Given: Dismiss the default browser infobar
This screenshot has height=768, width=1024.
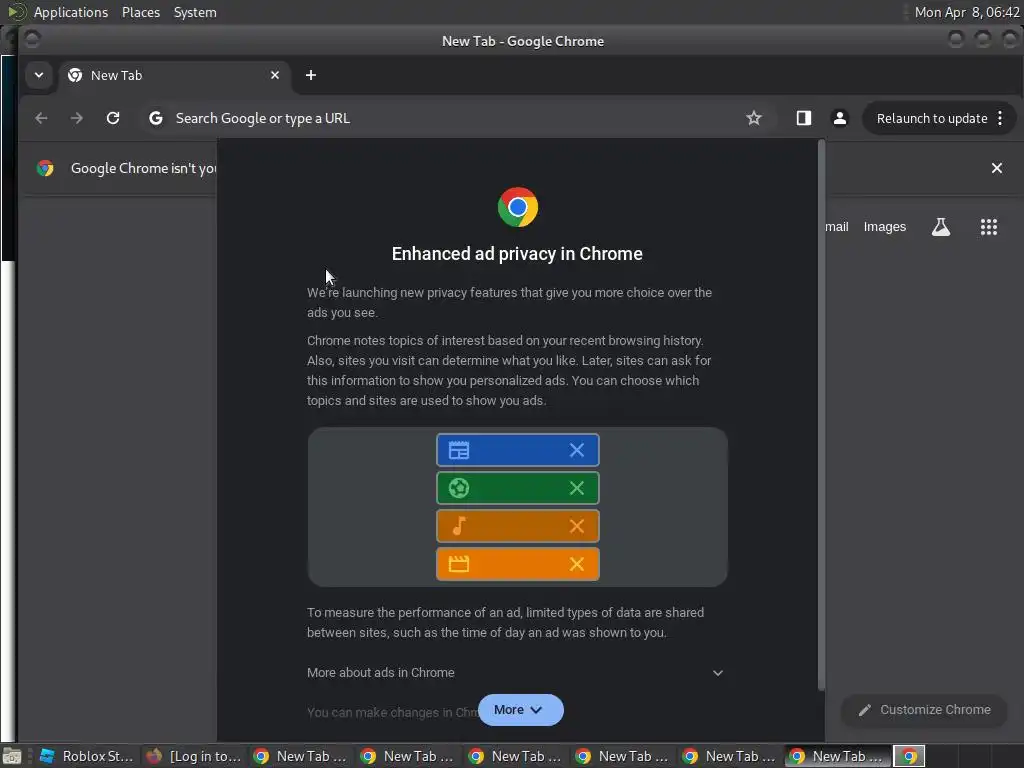Looking at the screenshot, I should tap(997, 168).
